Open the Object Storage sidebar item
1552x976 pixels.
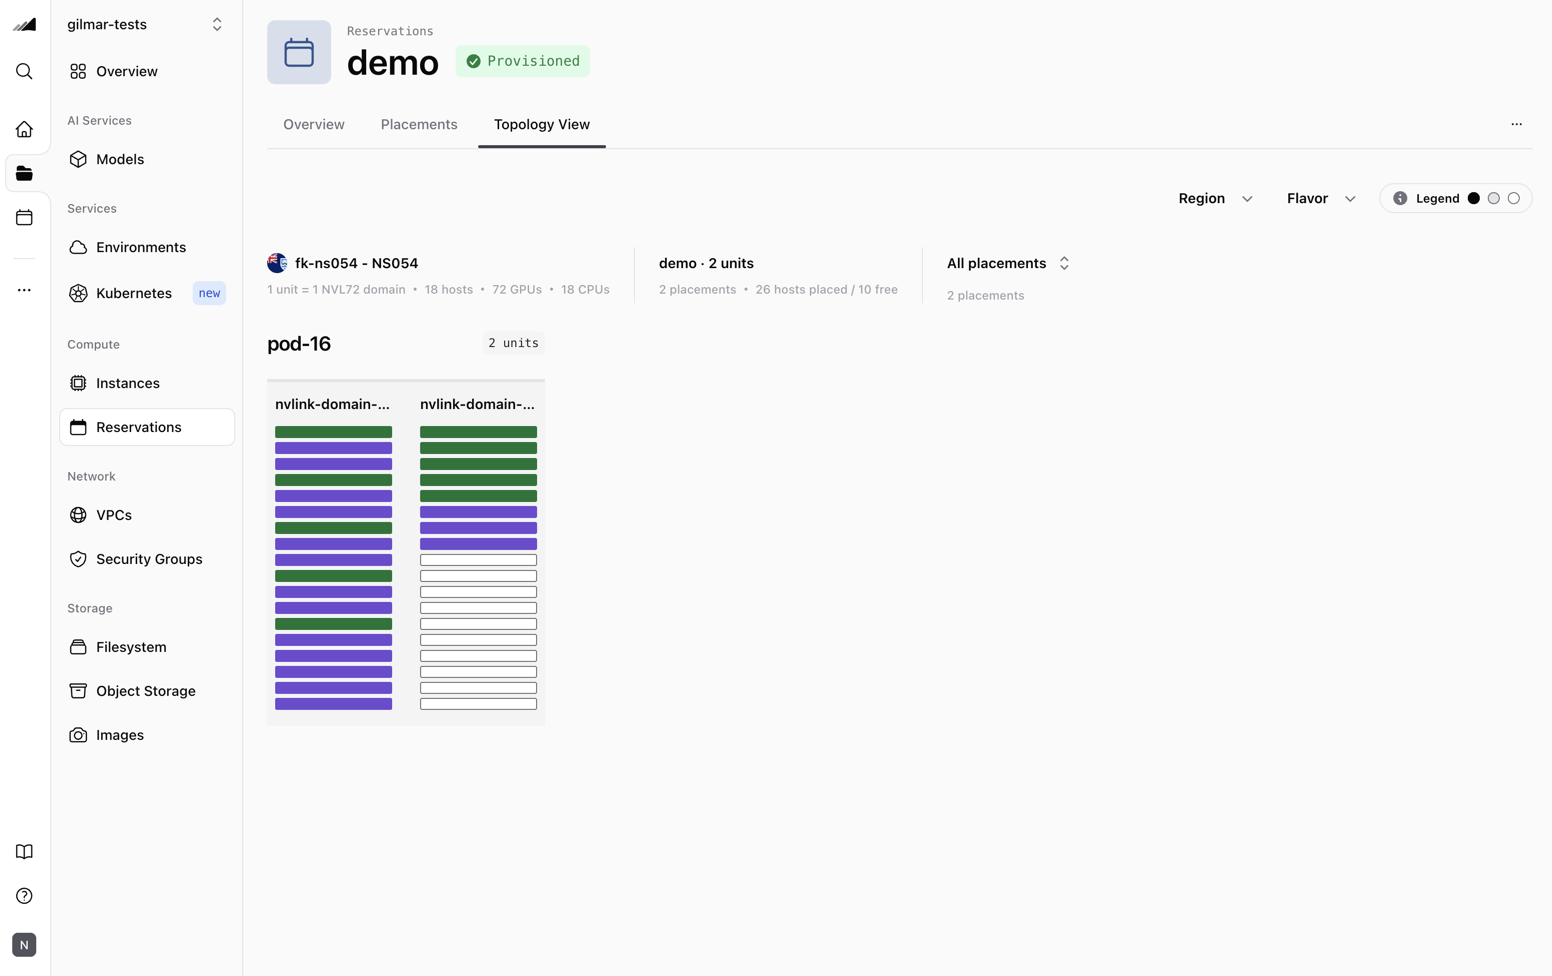pos(147,692)
